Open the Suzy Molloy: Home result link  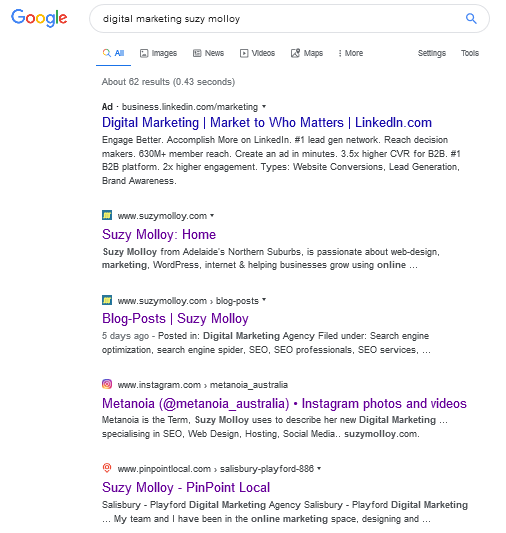click(159, 235)
